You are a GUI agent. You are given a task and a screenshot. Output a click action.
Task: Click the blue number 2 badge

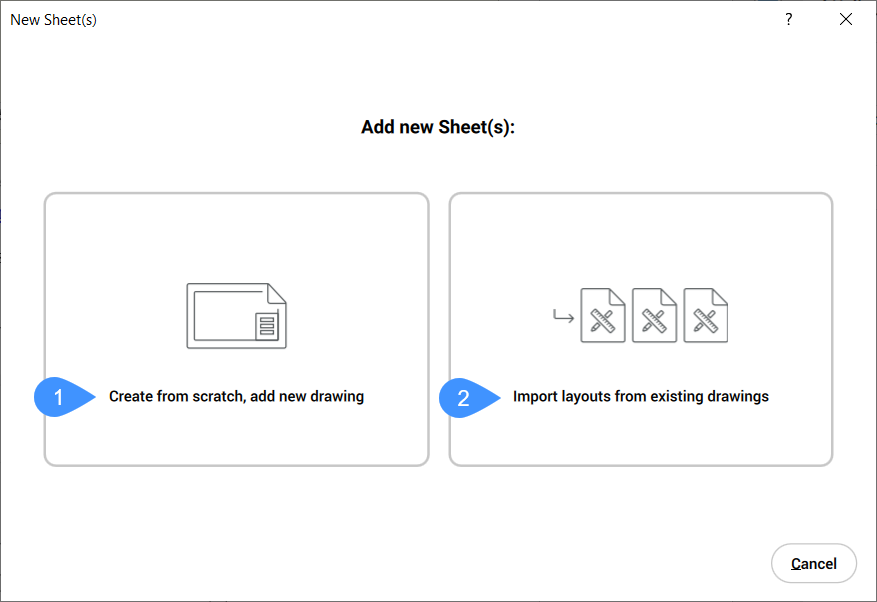point(464,397)
